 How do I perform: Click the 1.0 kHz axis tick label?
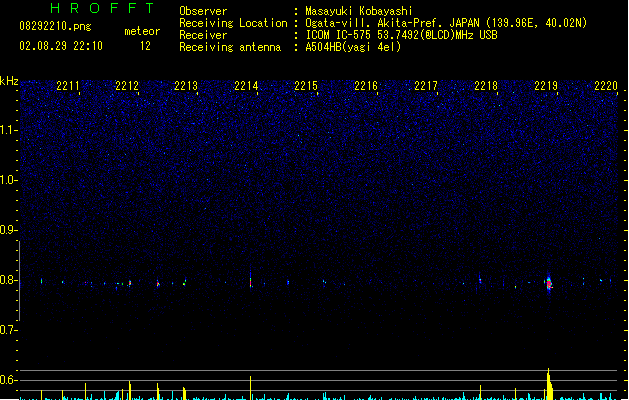[x=8, y=180]
